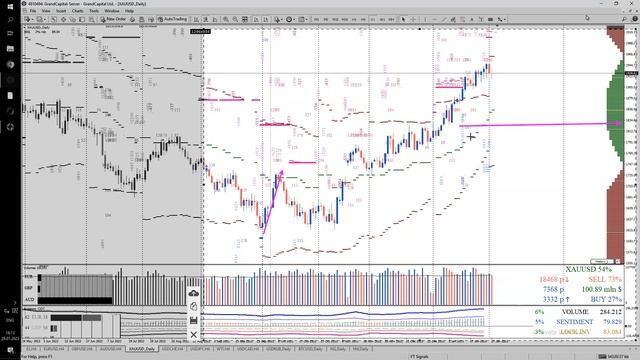Close the screenshot tool X button

(x=193, y=335)
